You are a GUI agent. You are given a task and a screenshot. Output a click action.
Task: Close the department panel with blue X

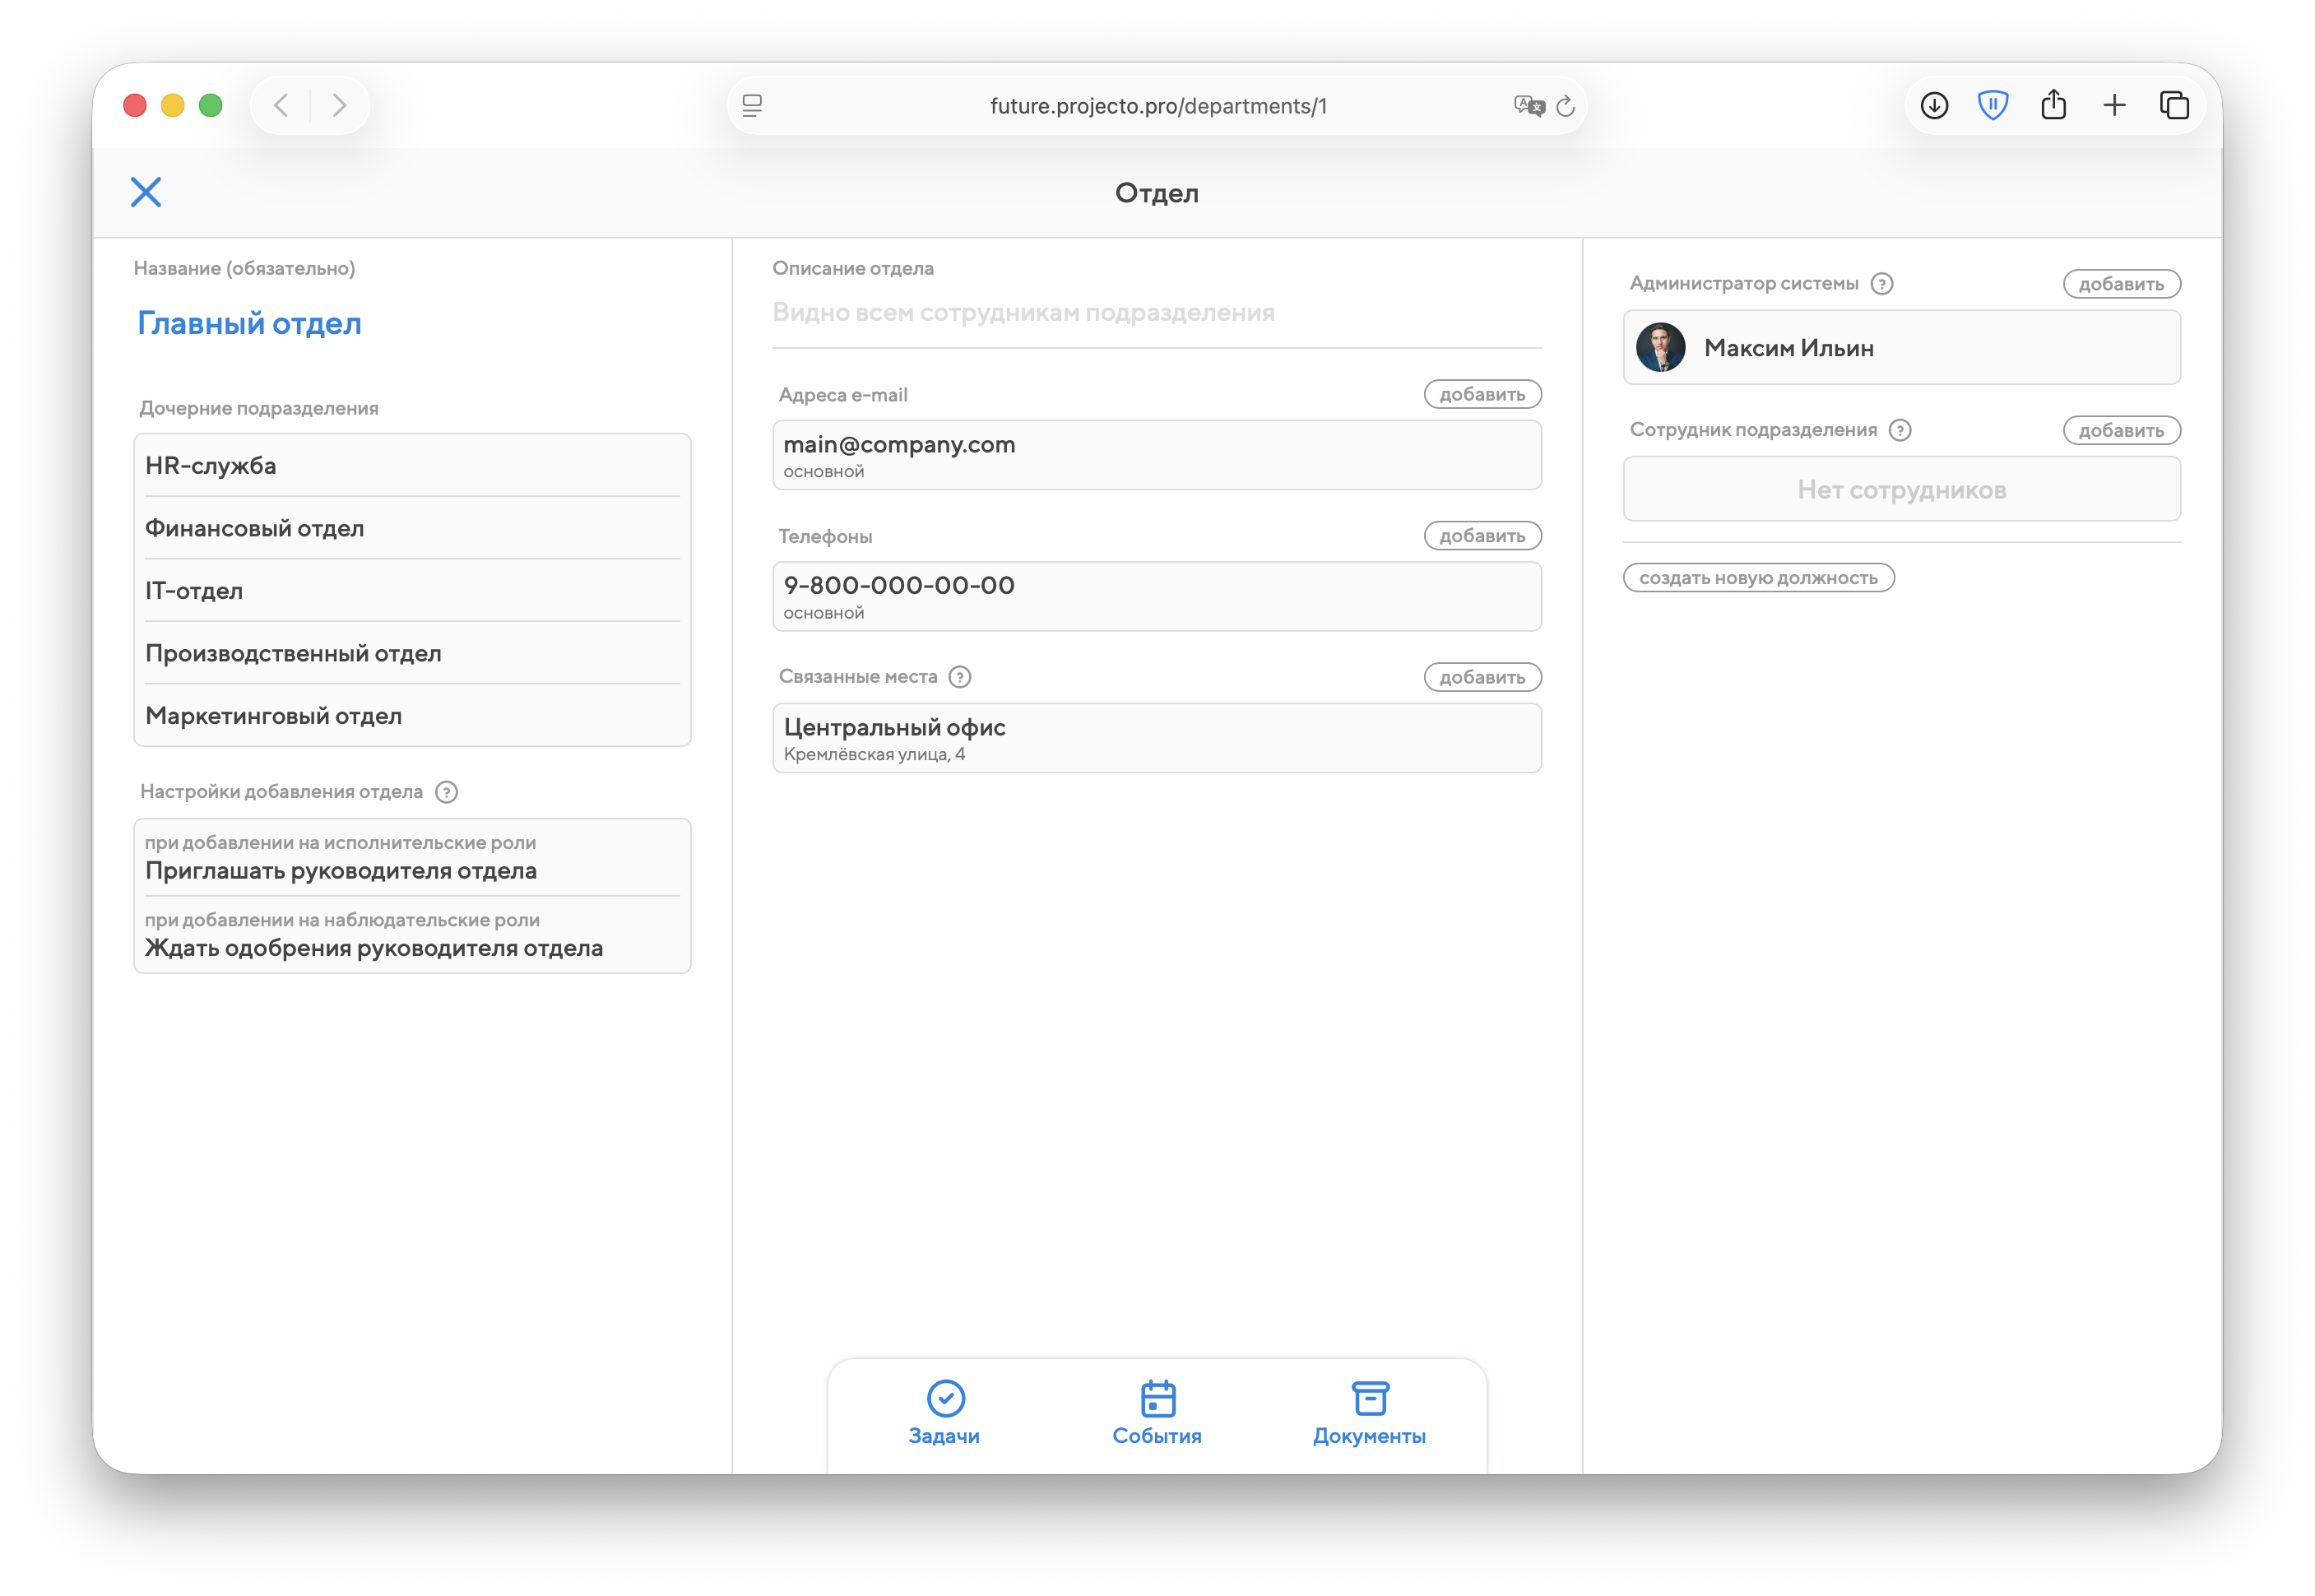point(146,192)
